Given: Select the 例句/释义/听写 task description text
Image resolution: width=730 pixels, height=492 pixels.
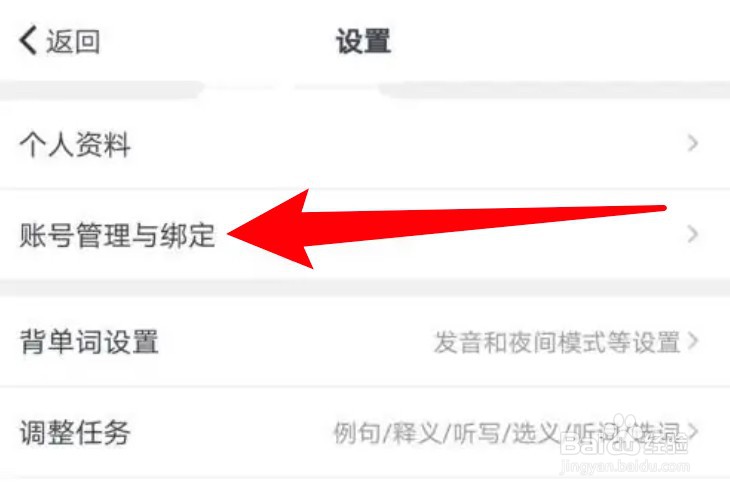Looking at the screenshot, I should point(507,433).
